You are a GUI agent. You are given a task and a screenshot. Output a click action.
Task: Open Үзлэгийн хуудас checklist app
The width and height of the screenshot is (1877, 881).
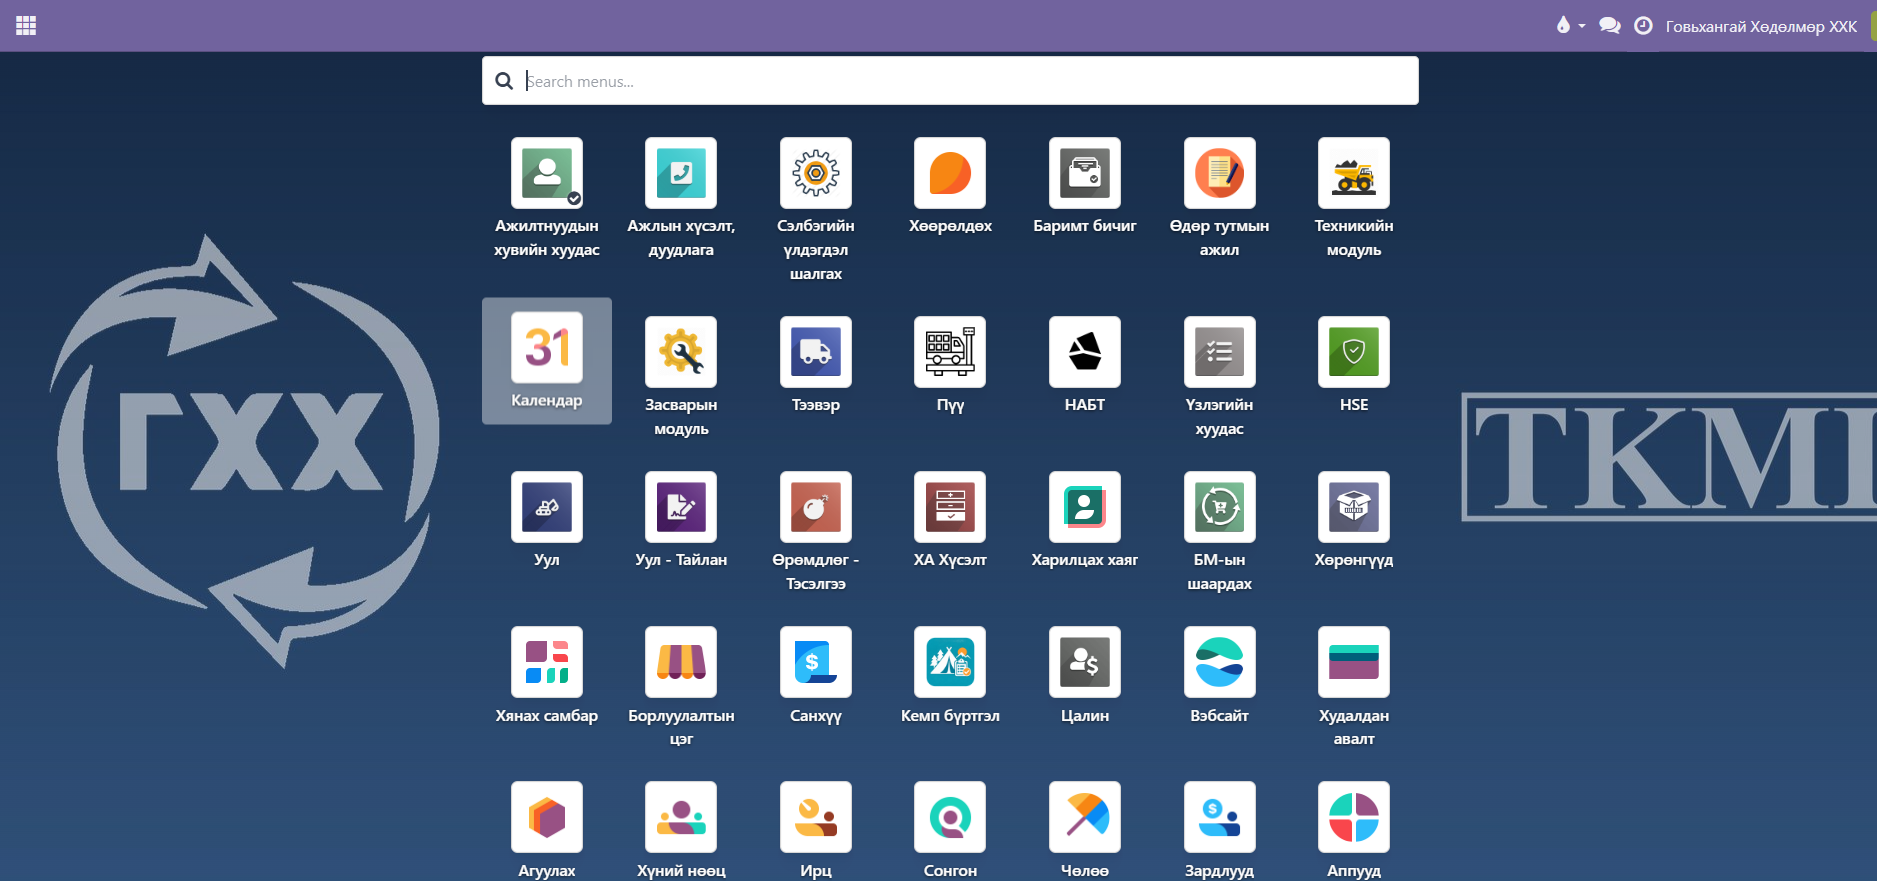click(1219, 352)
